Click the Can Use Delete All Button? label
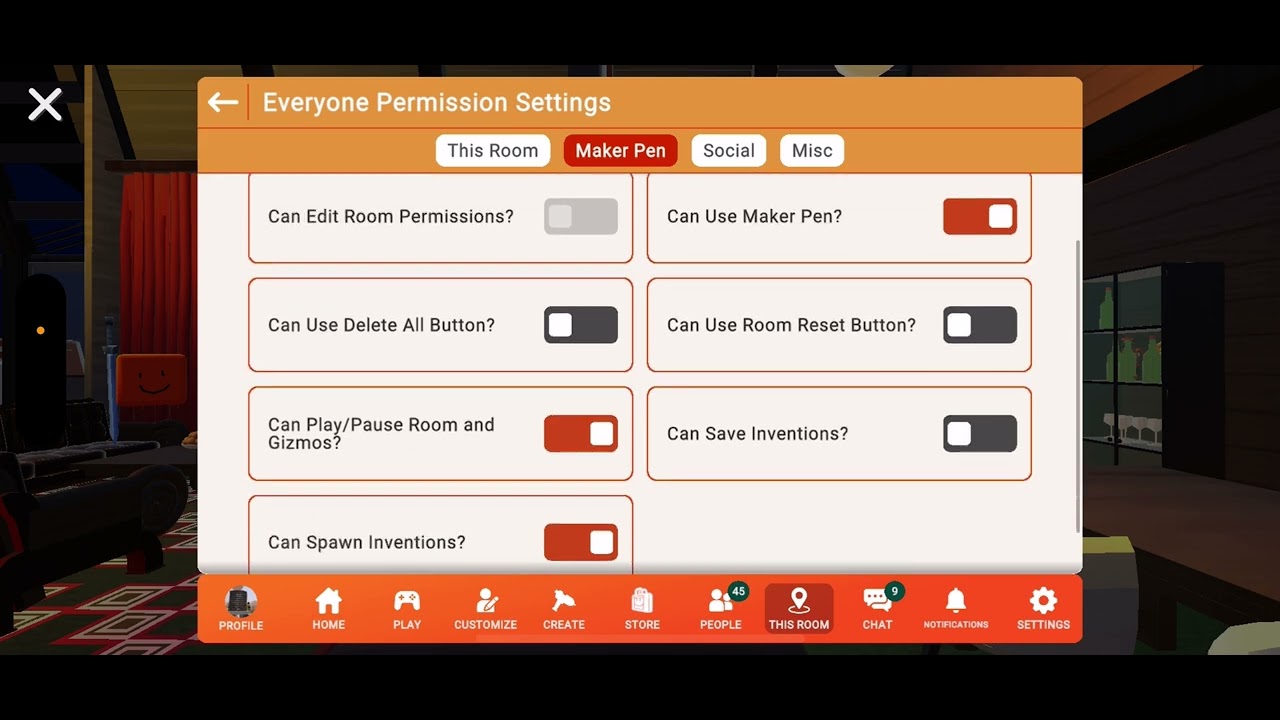The height and width of the screenshot is (720, 1280). point(382,325)
